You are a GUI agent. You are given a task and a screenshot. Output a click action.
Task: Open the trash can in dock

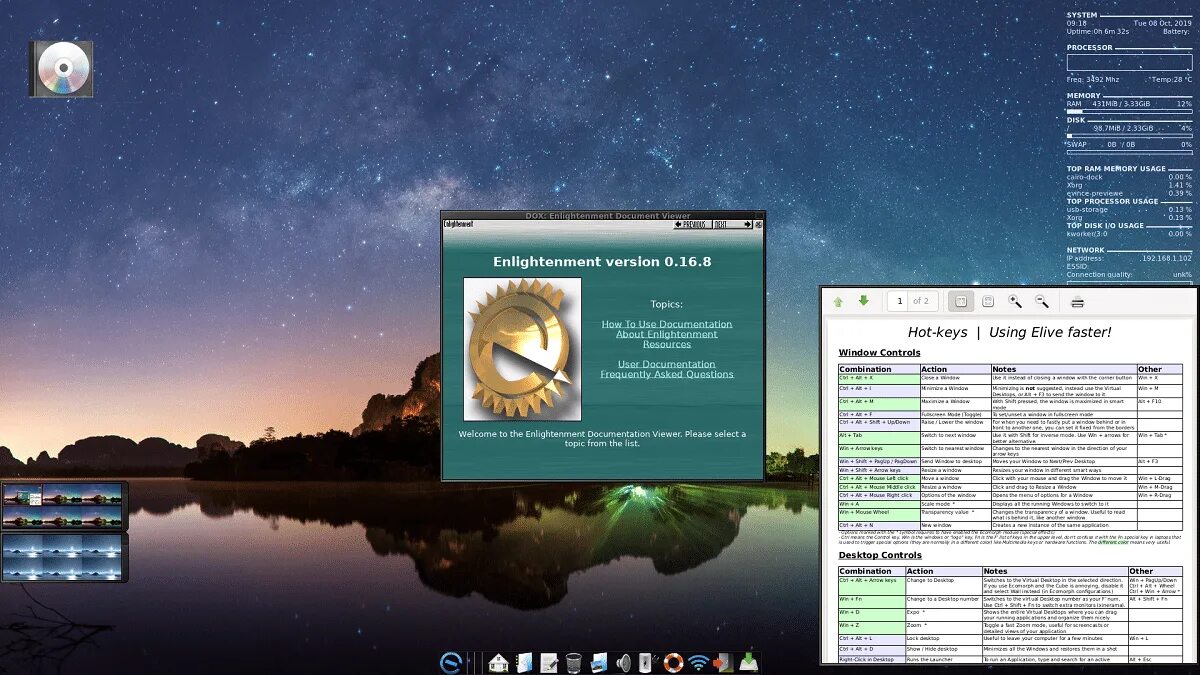tap(574, 662)
